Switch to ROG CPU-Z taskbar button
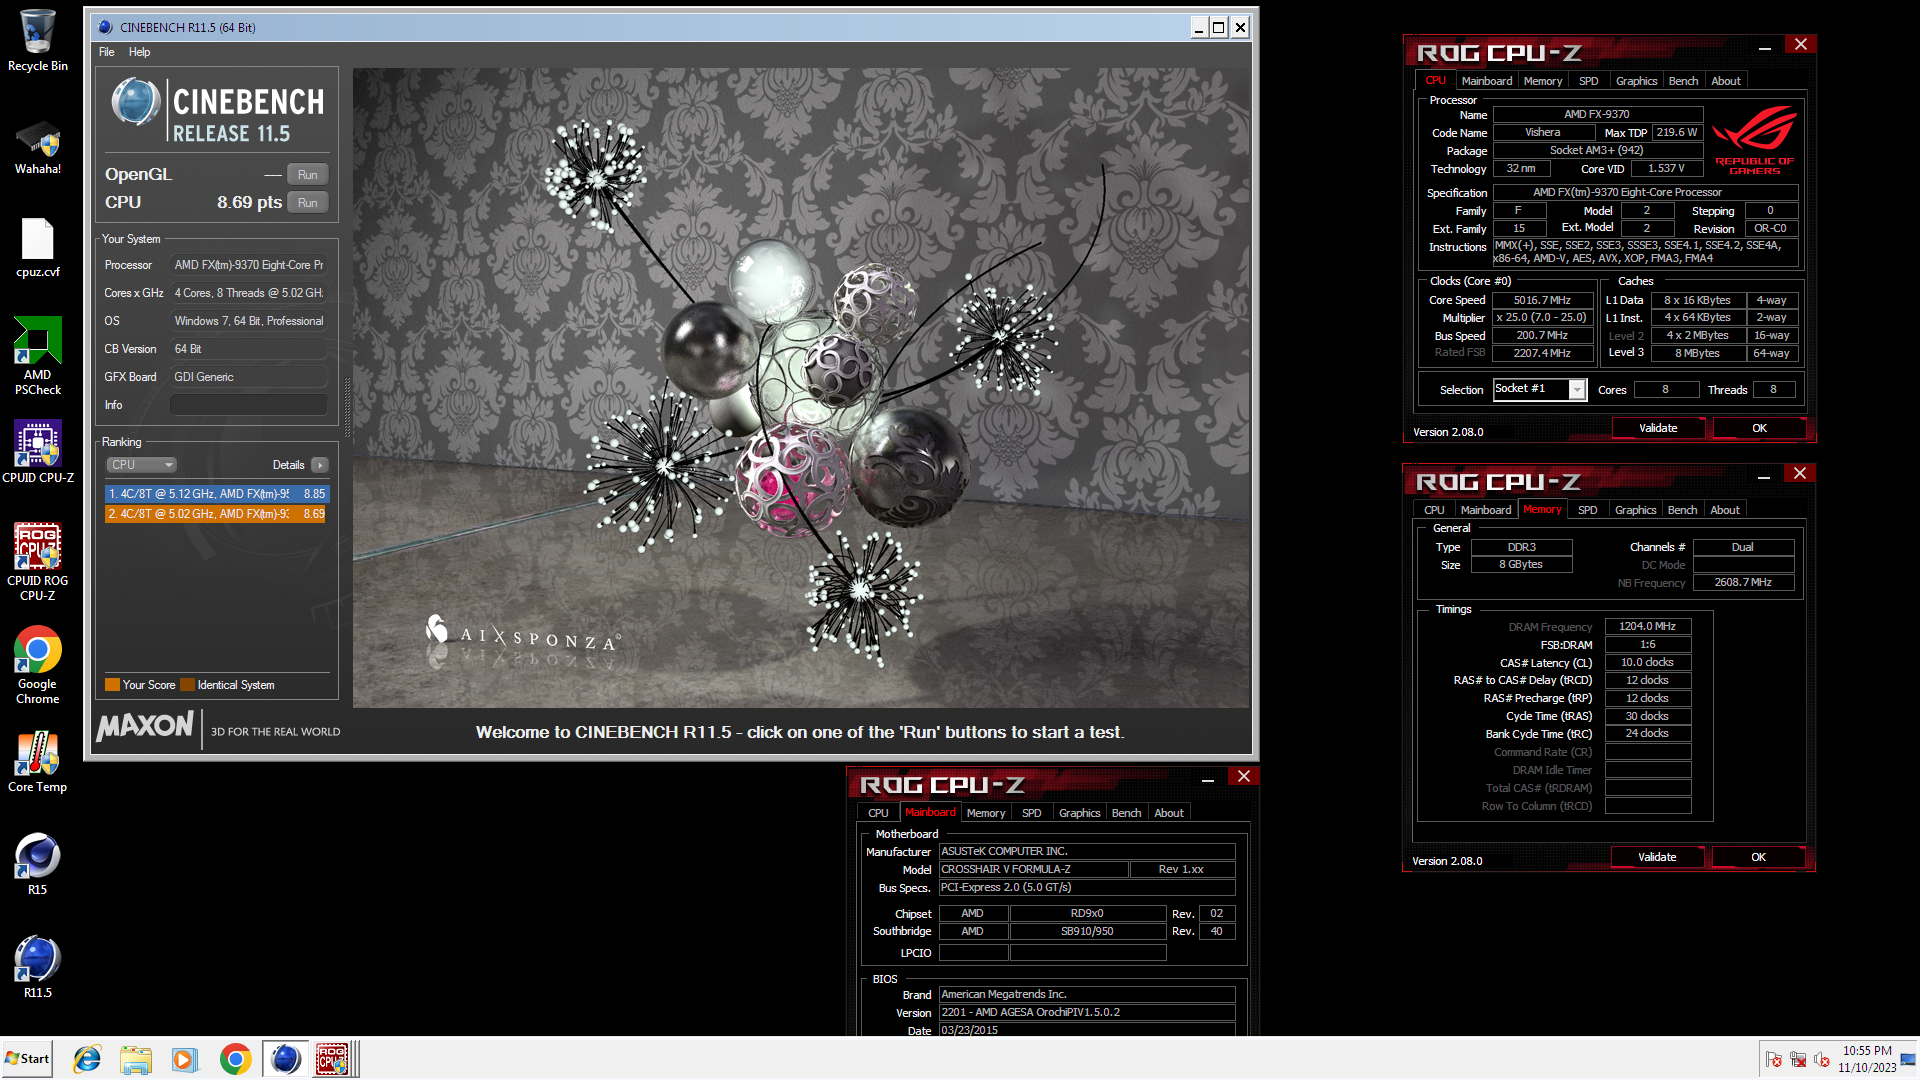The image size is (1920, 1080). [333, 1059]
